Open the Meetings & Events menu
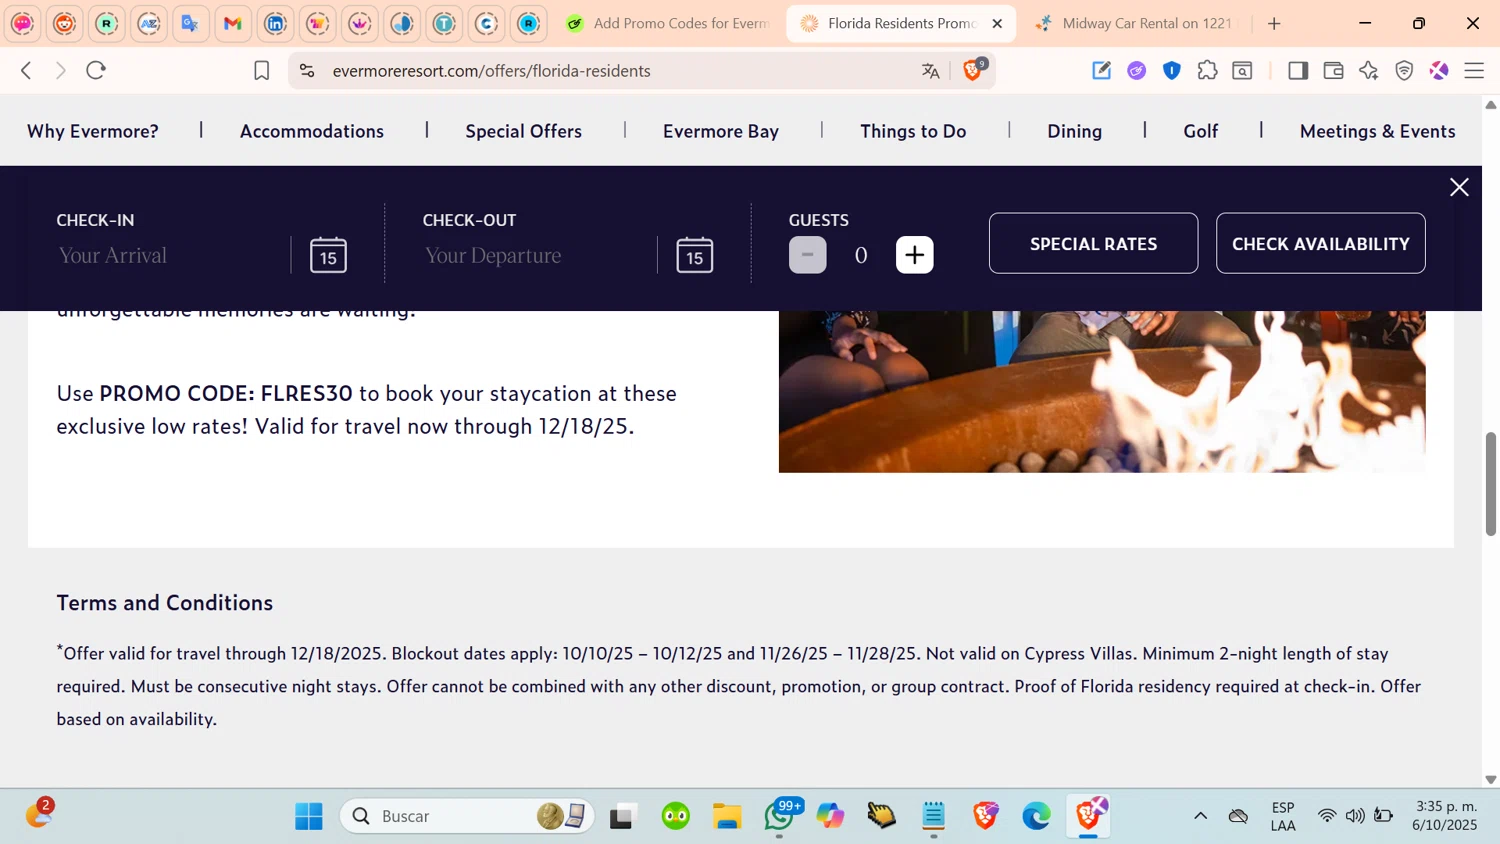Image resolution: width=1500 pixels, height=844 pixels. 1377,131
